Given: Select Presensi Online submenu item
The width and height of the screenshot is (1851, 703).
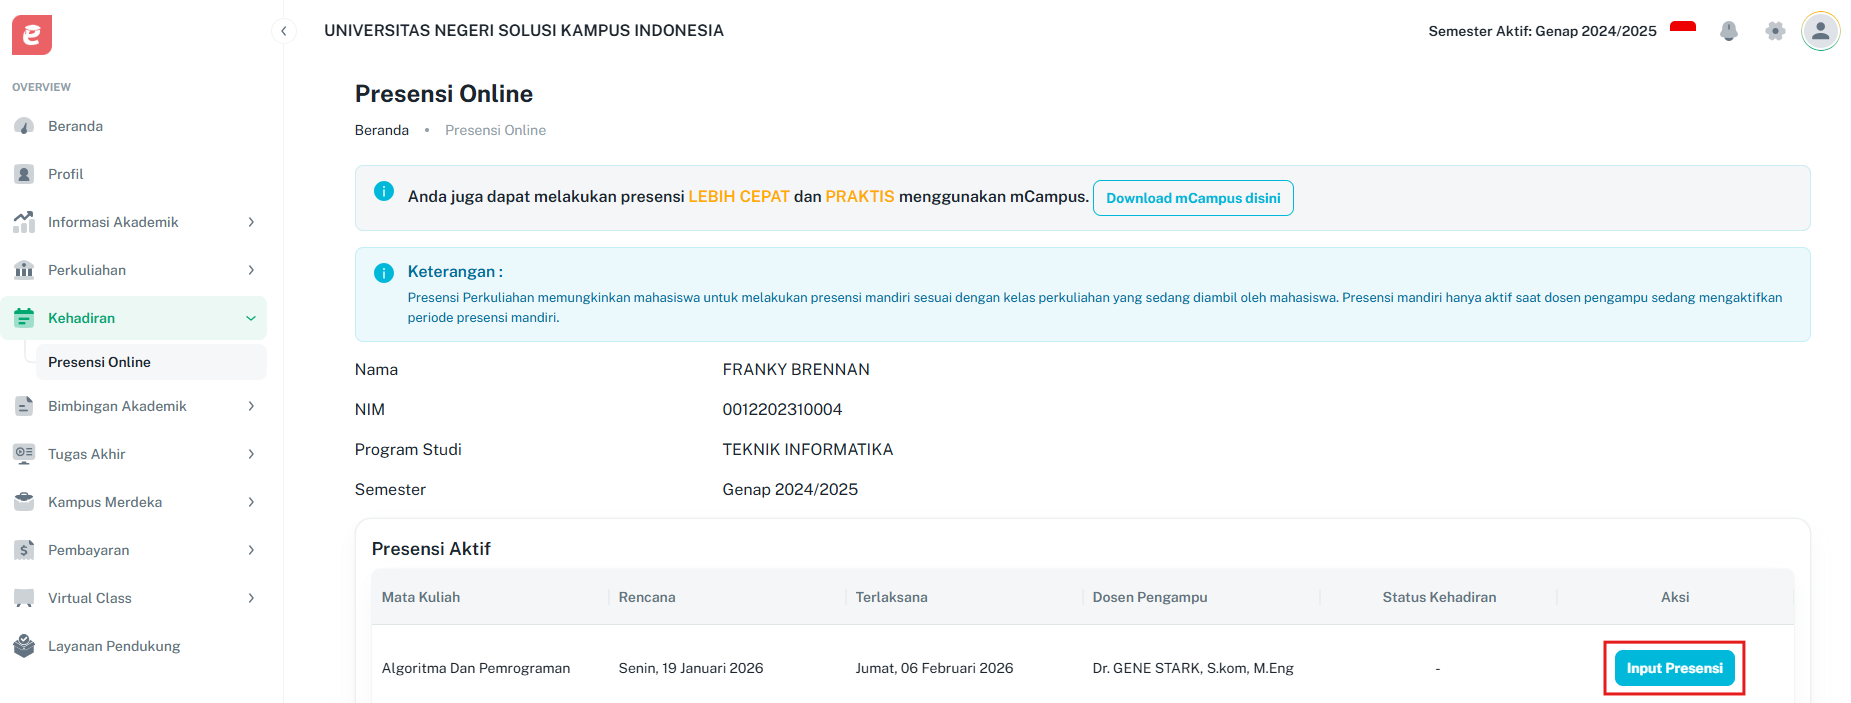Looking at the screenshot, I should click(151, 362).
